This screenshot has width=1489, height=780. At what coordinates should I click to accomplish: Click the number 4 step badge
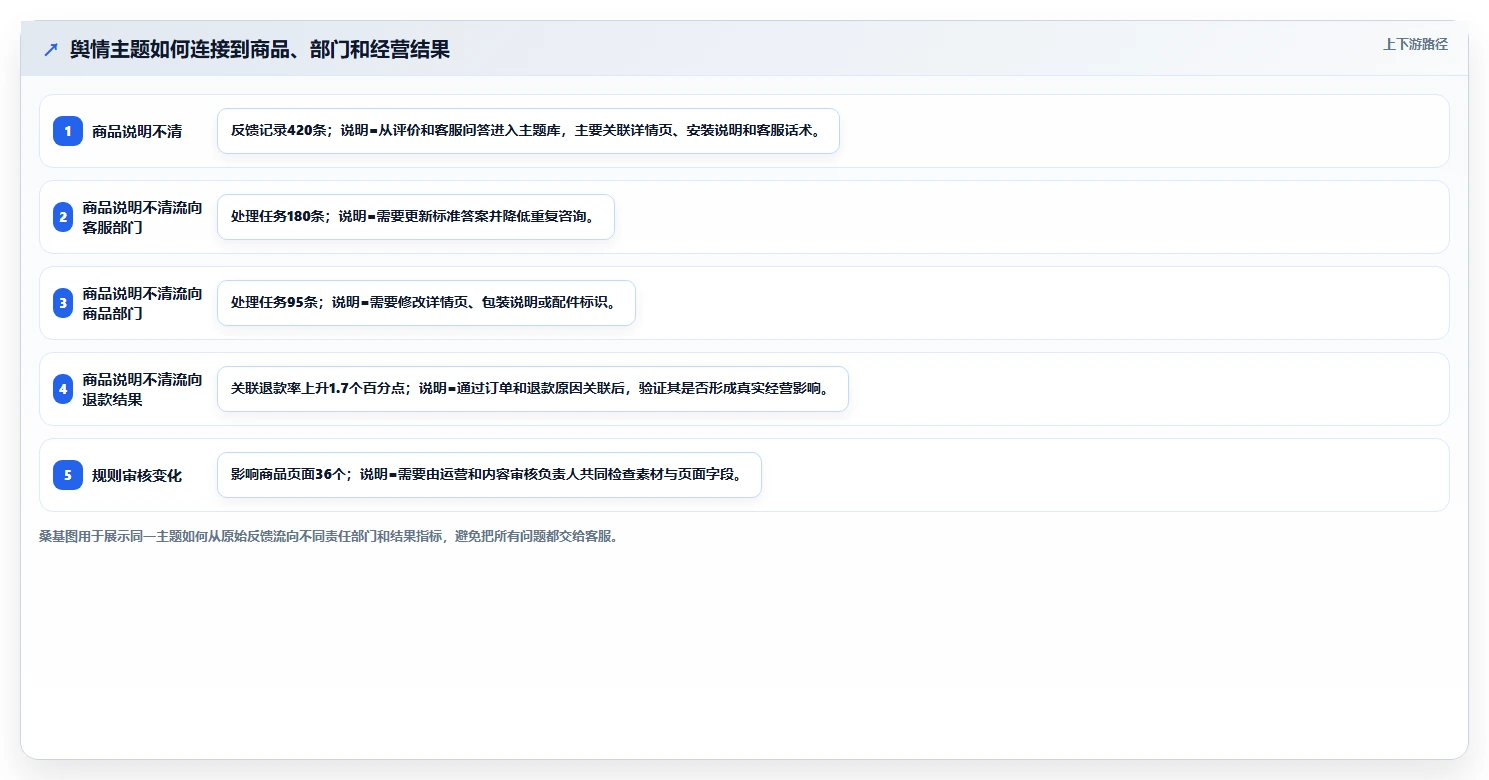(x=63, y=389)
